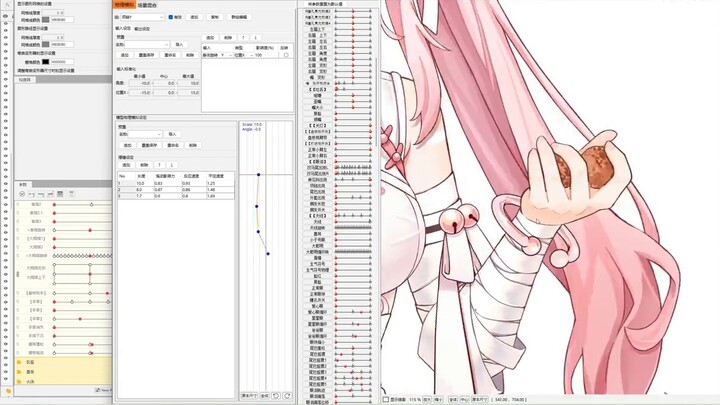720x405 pixels.
Task: Click the center parameter list scrollbar
Action: click(x=377, y=101)
